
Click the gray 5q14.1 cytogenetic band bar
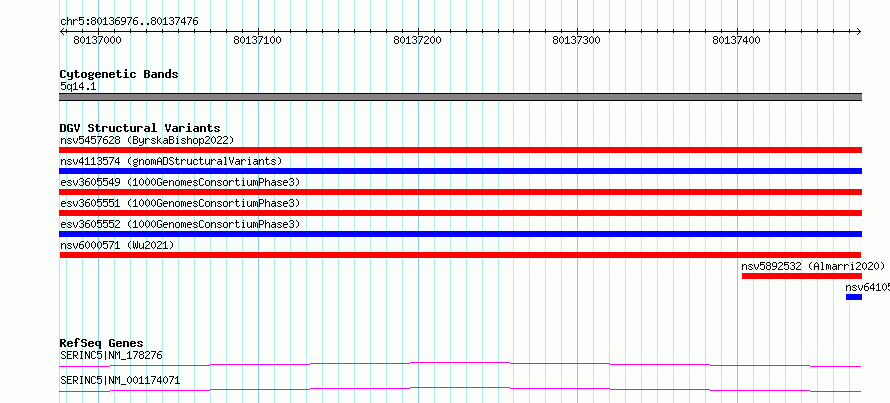pos(460,97)
